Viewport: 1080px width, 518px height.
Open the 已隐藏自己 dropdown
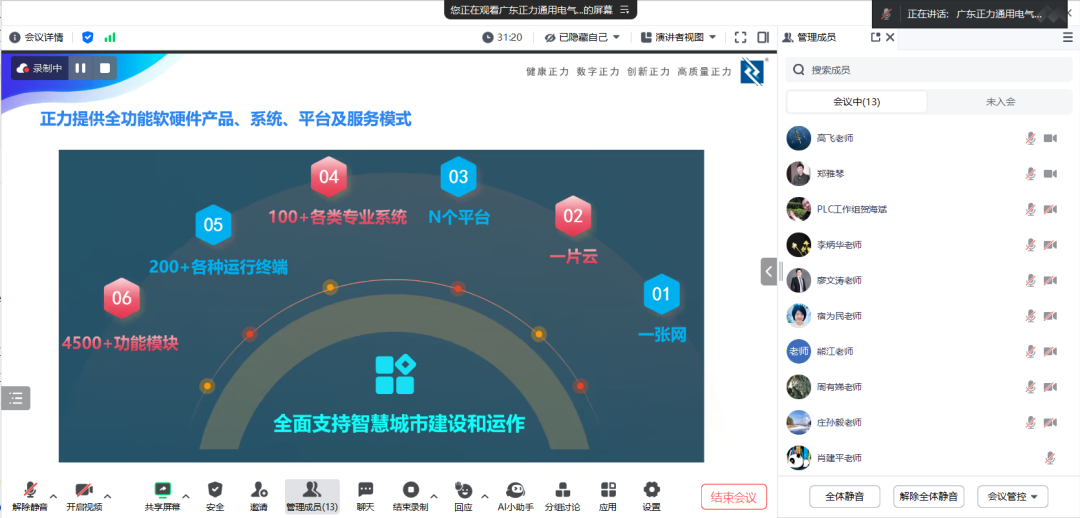(x=583, y=37)
